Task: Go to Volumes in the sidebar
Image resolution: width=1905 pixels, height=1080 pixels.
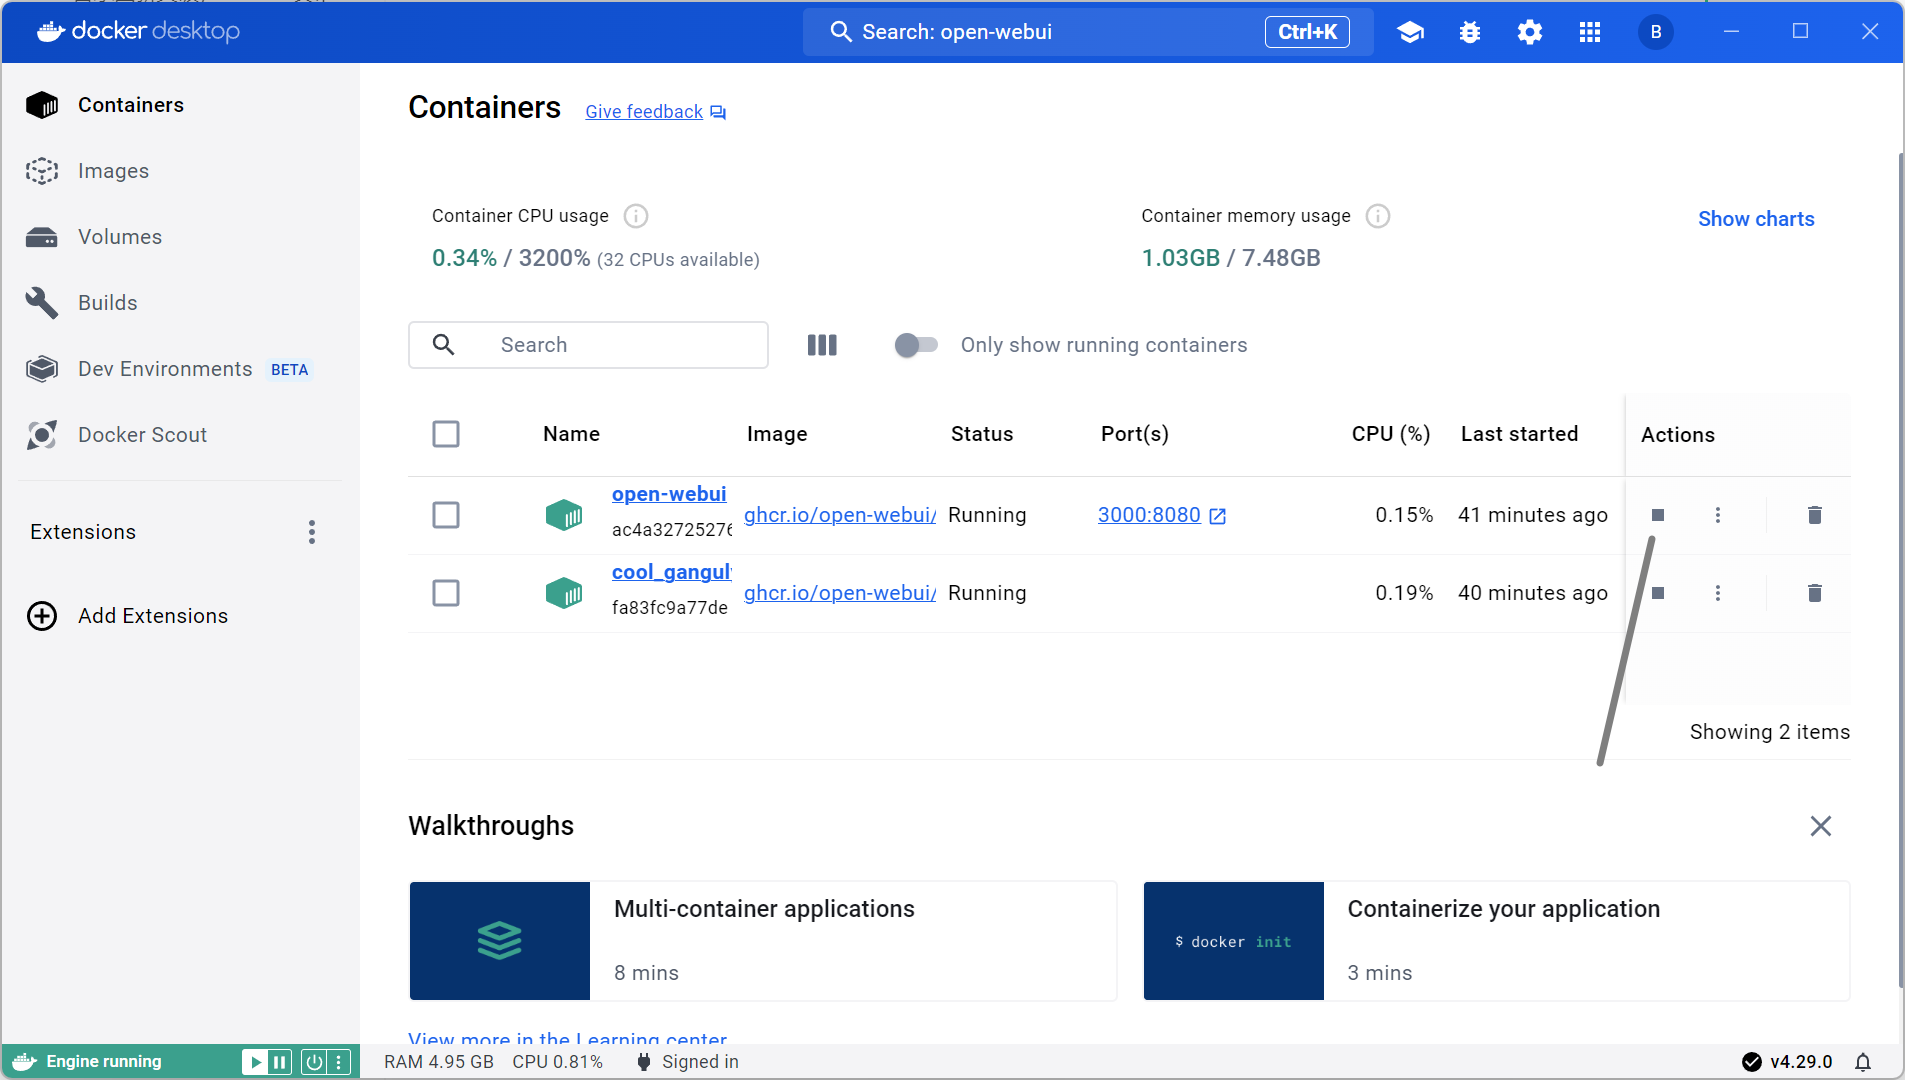Action: click(180, 237)
